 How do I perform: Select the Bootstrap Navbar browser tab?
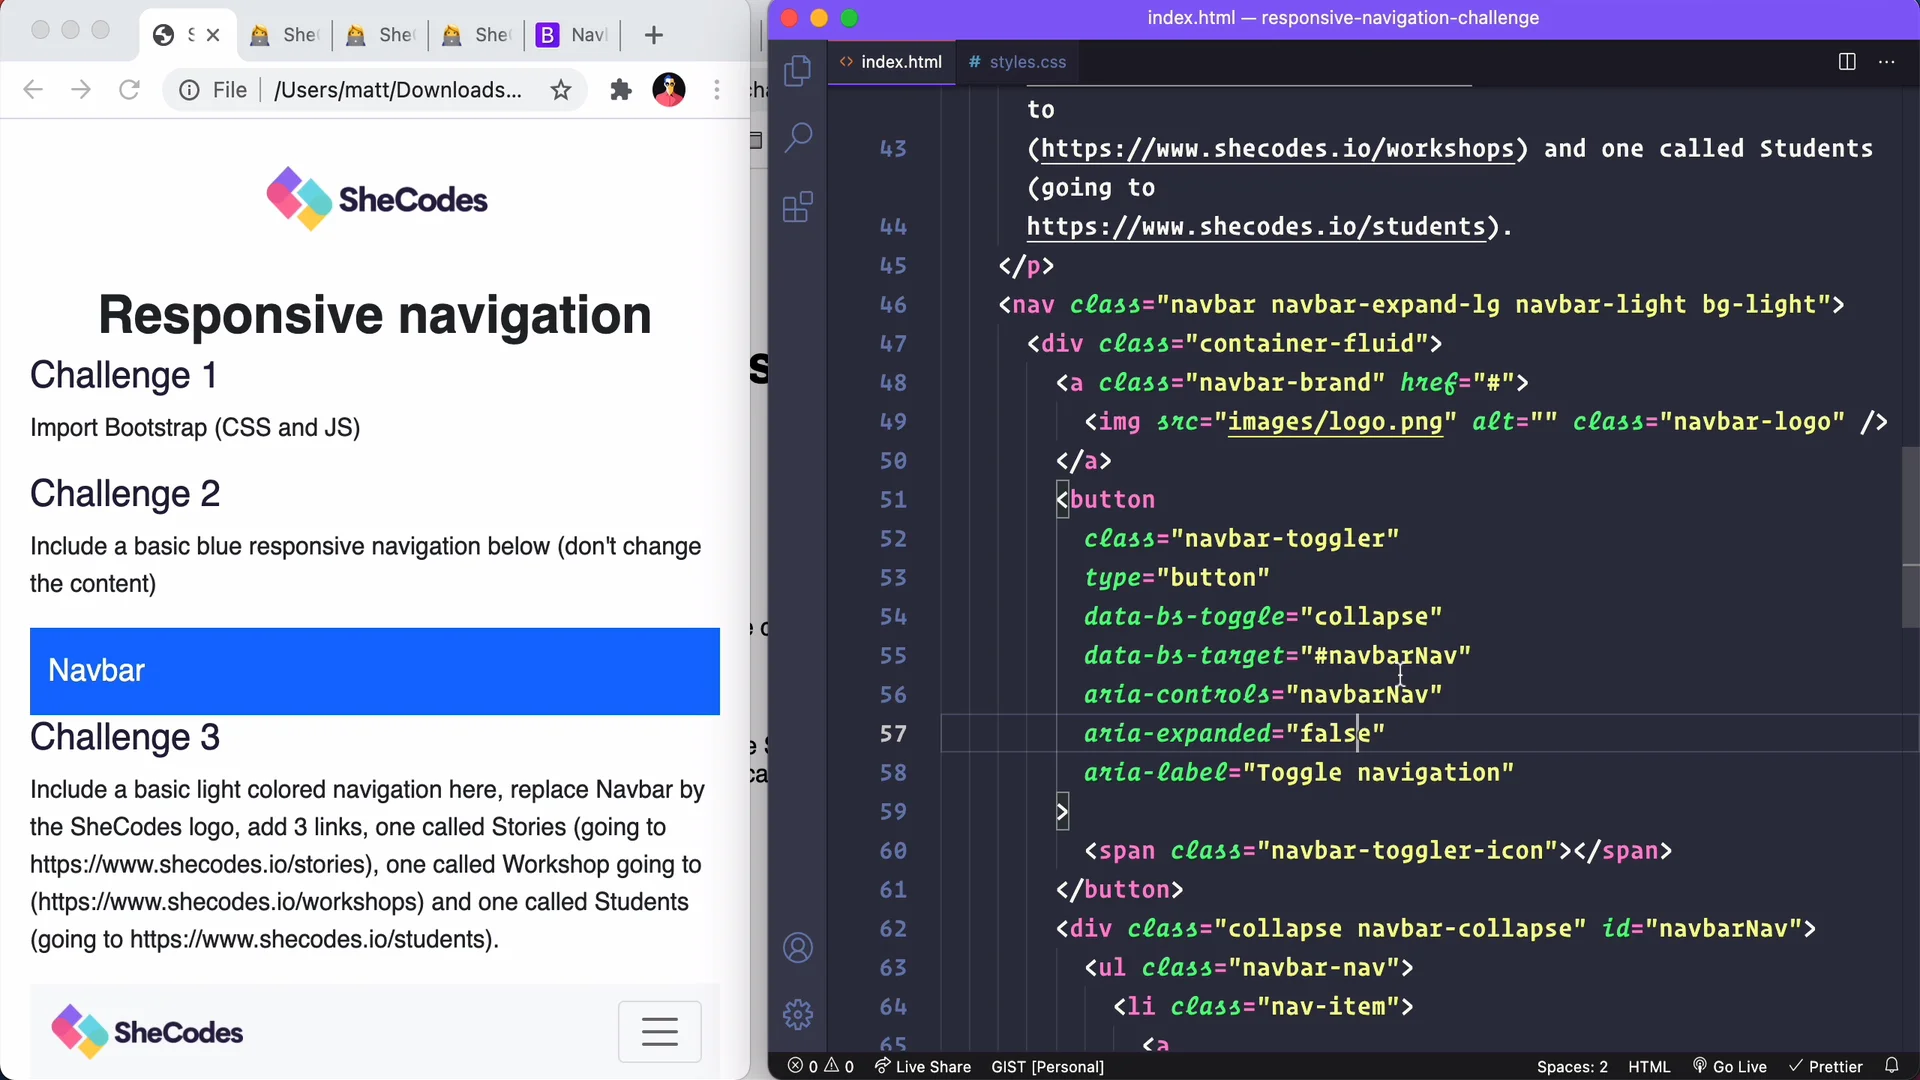tap(570, 35)
